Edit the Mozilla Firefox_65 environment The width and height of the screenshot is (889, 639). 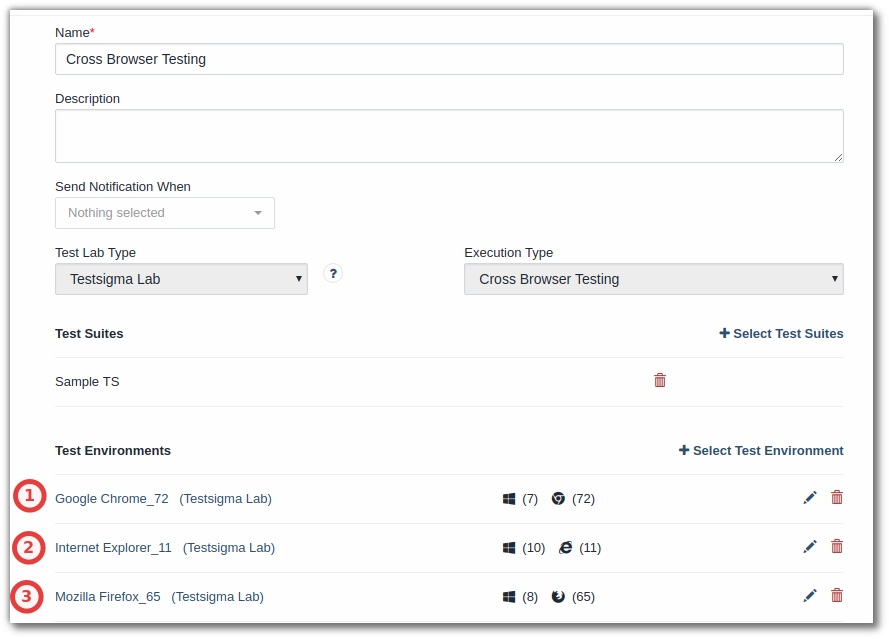(810, 595)
